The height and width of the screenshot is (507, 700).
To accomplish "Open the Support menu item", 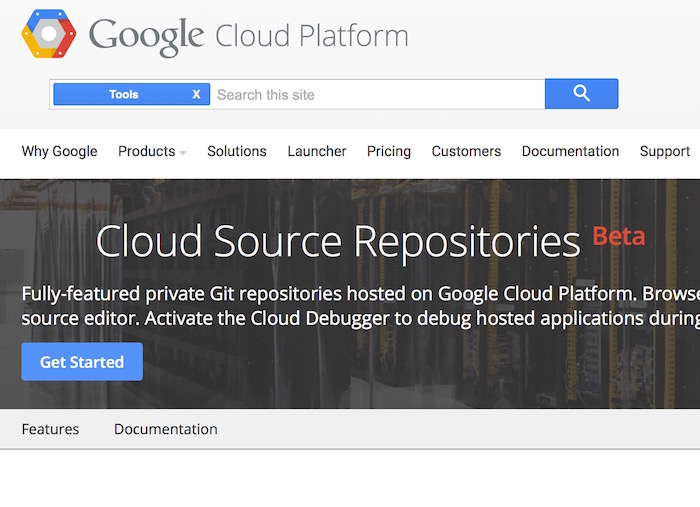I will click(x=665, y=151).
